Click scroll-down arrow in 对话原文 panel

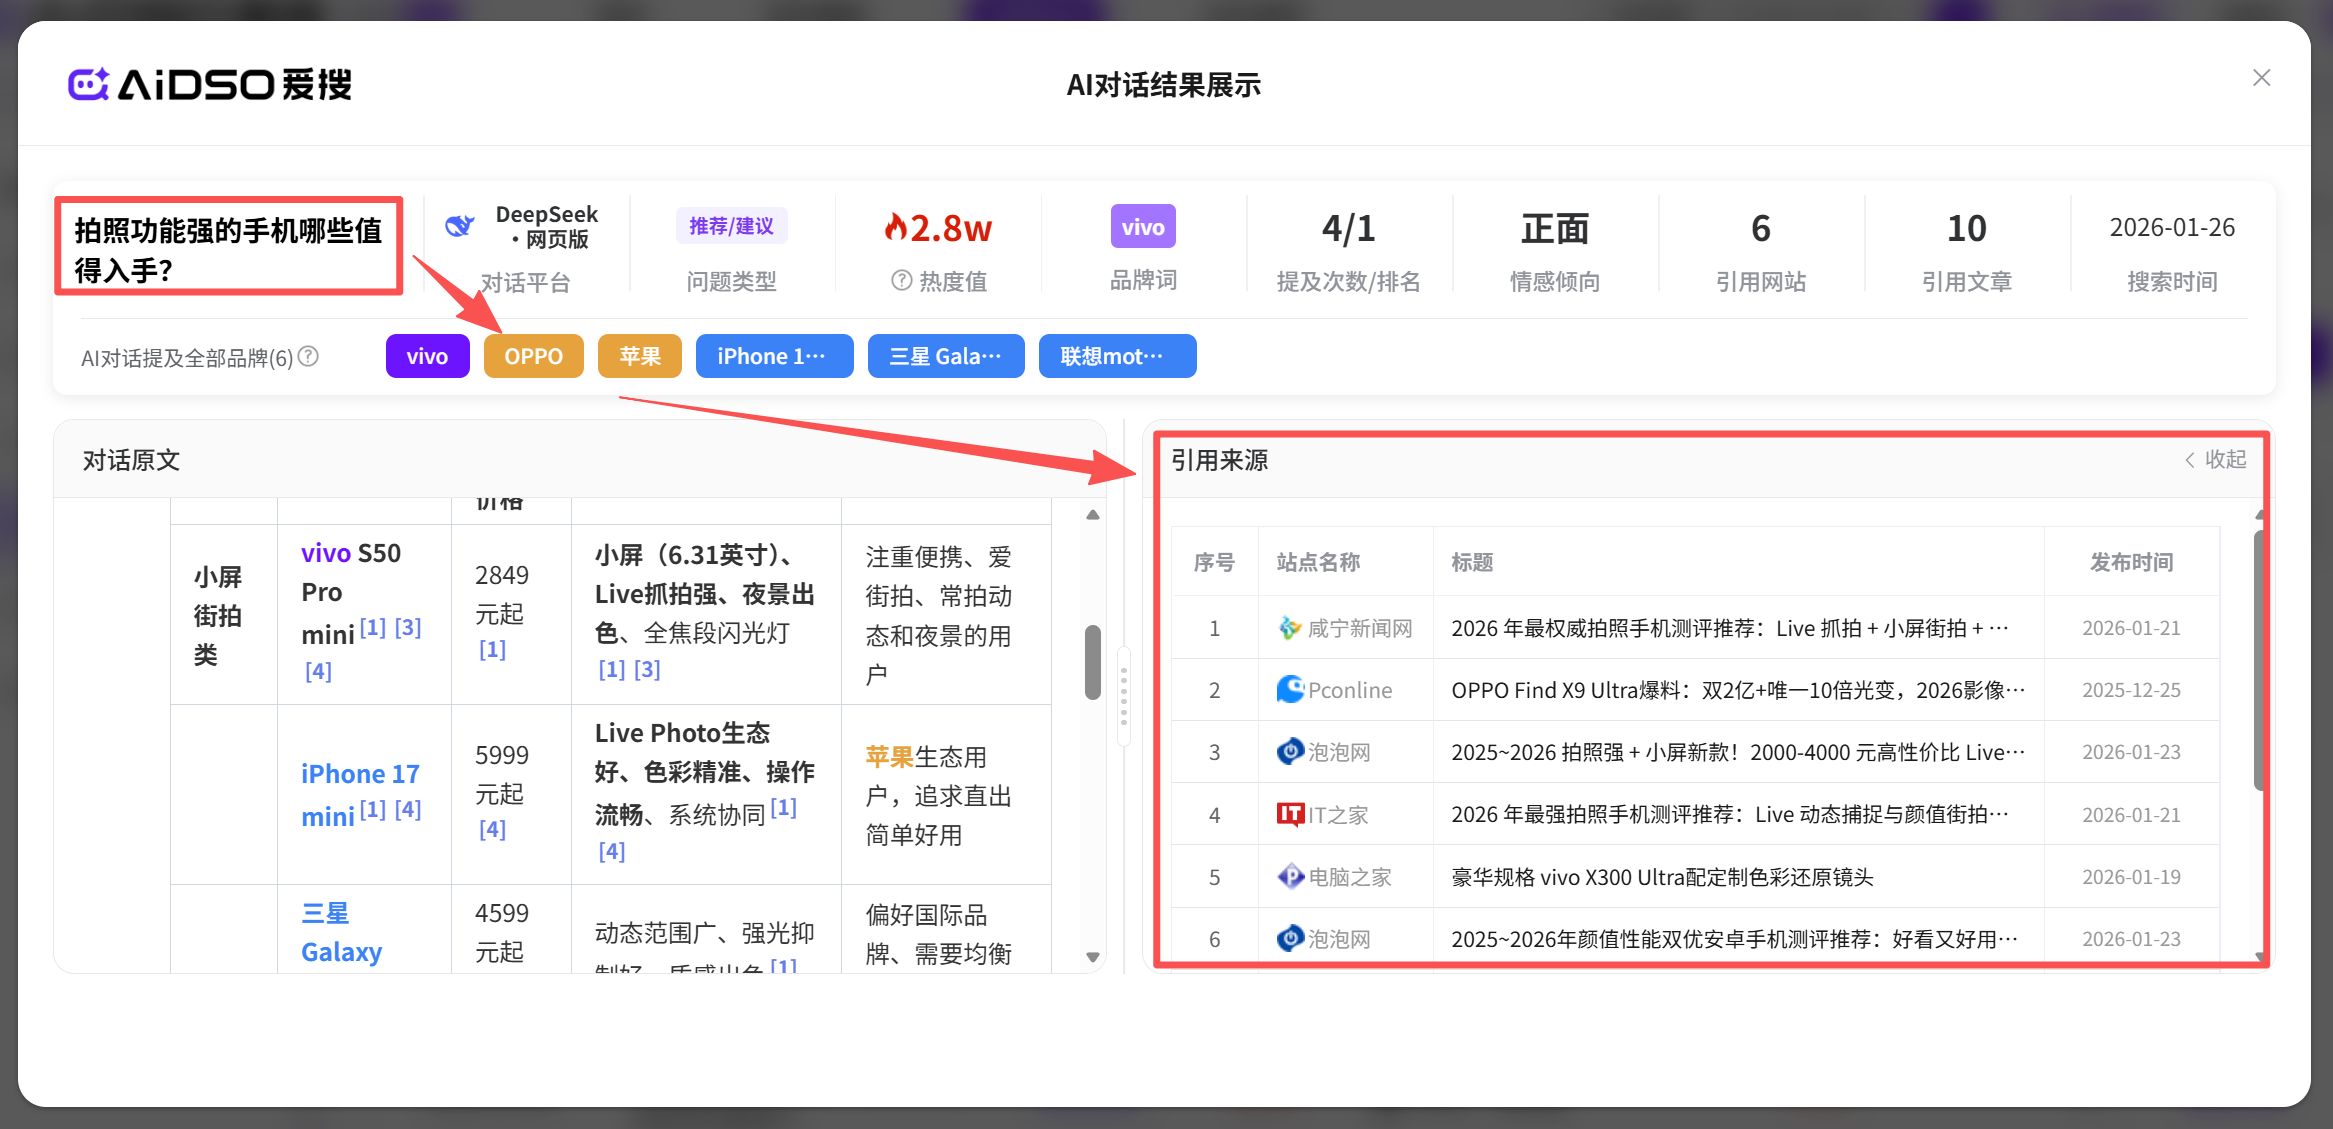pyautogui.click(x=1093, y=957)
